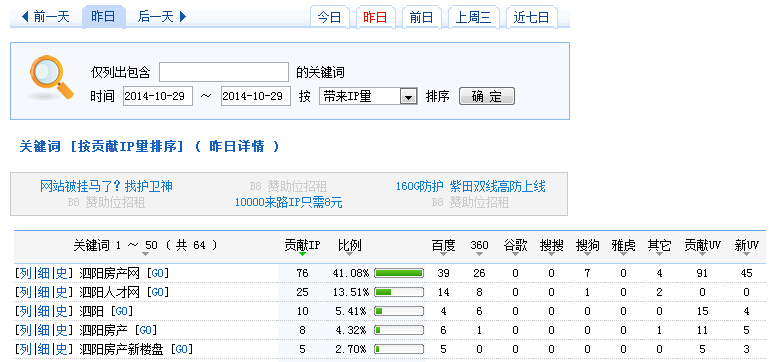The width and height of the screenshot is (776, 362).
Task: Click GO next to 泗阳房产网
Action: (x=158, y=273)
